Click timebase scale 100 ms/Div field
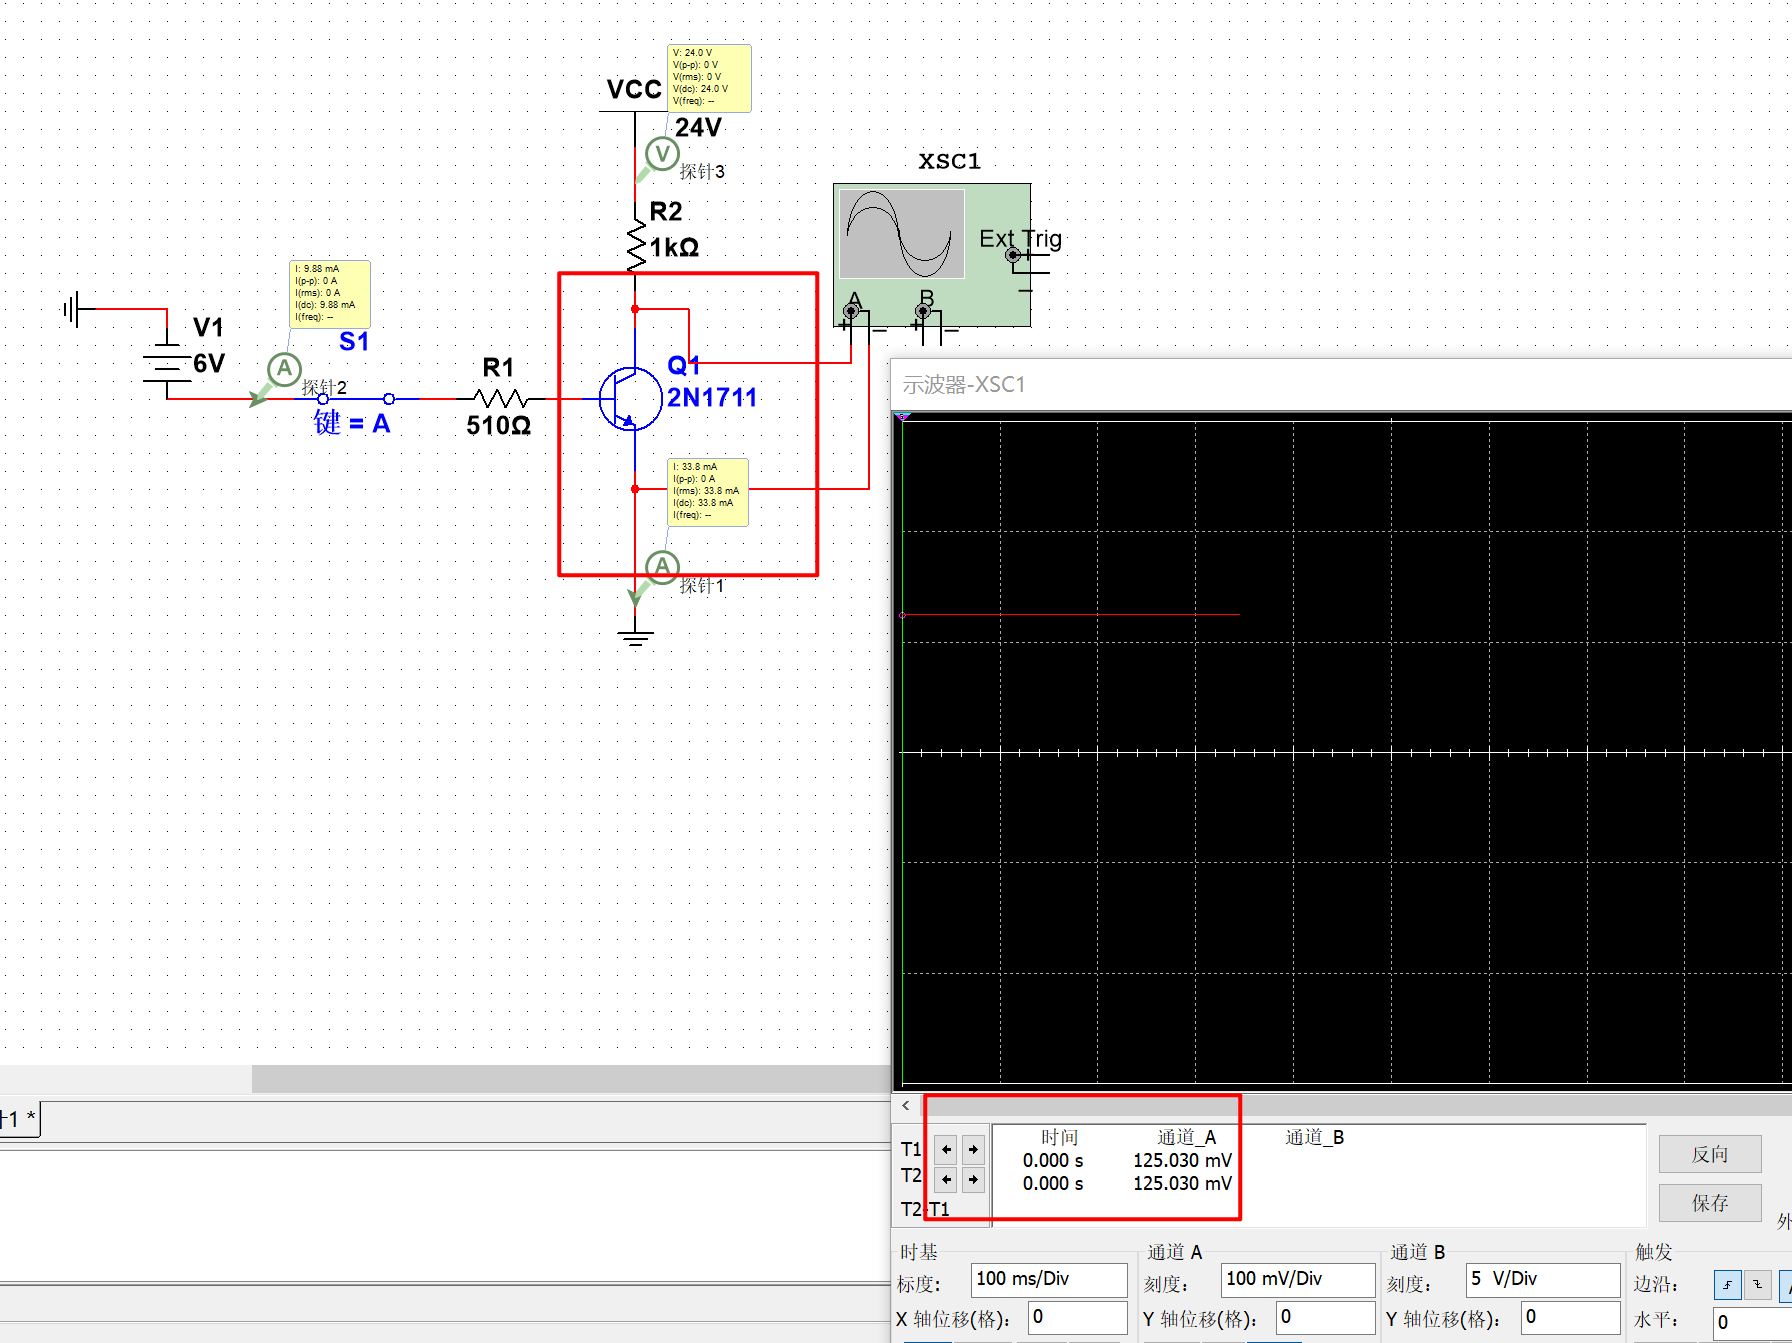Screen dimensions: 1792x1343 coord(1049,1279)
